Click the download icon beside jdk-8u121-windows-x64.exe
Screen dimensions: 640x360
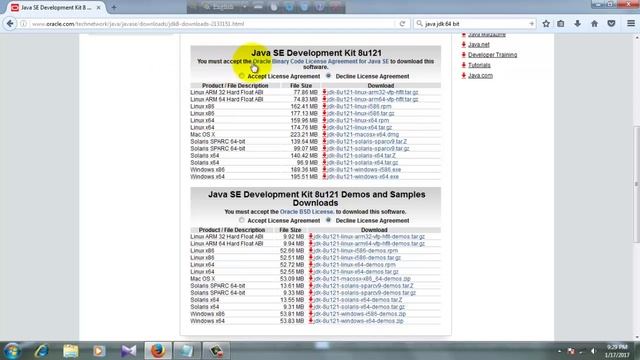(324, 176)
